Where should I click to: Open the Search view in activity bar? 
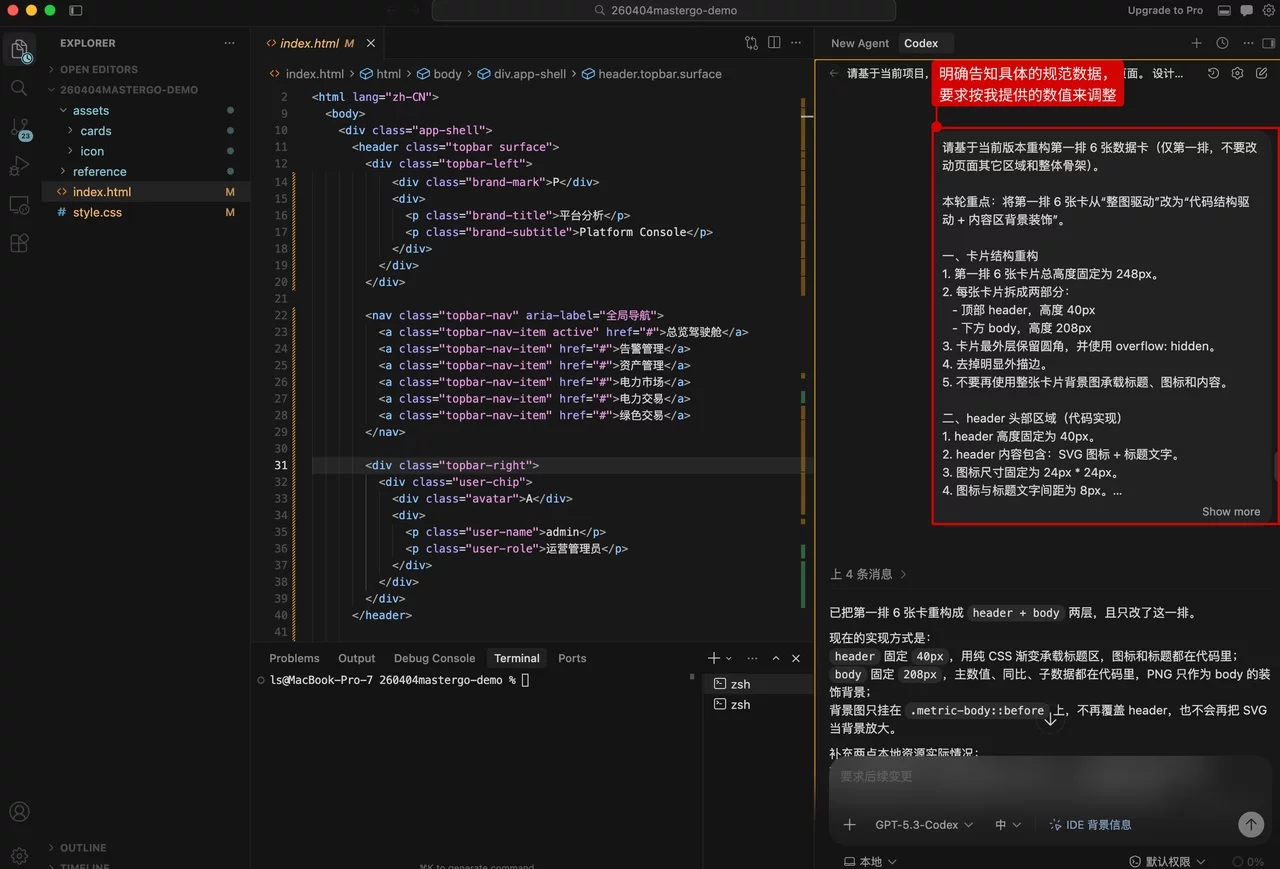pyautogui.click(x=19, y=88)
